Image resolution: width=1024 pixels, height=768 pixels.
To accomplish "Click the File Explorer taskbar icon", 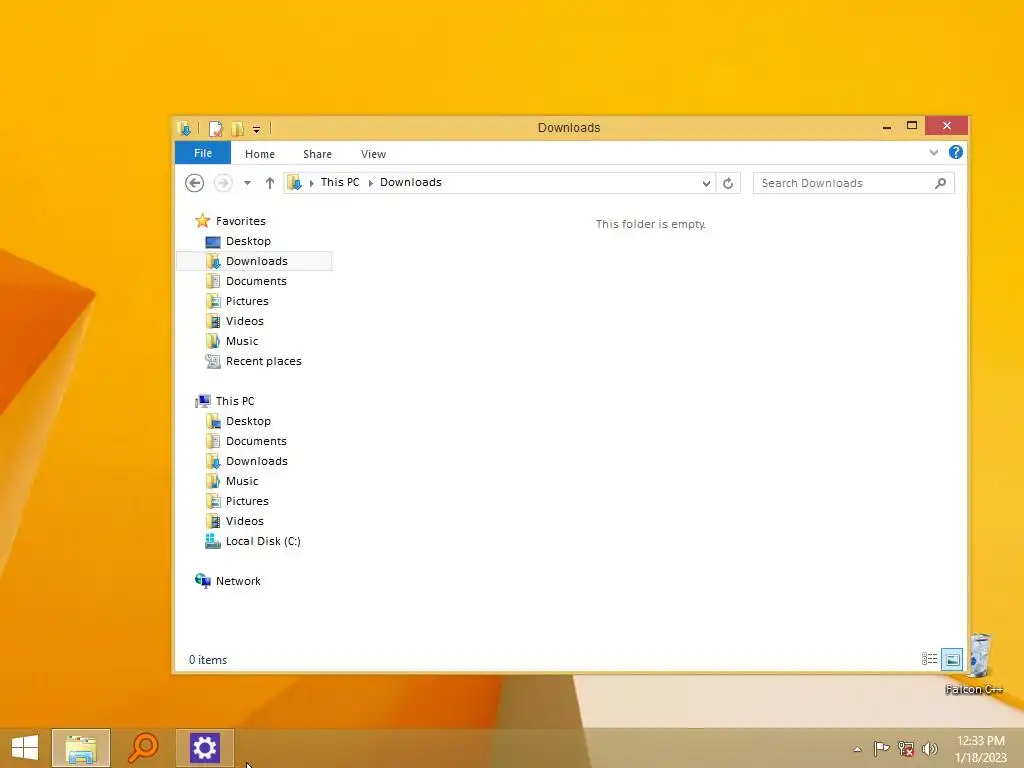I will (x=81, y=748).
